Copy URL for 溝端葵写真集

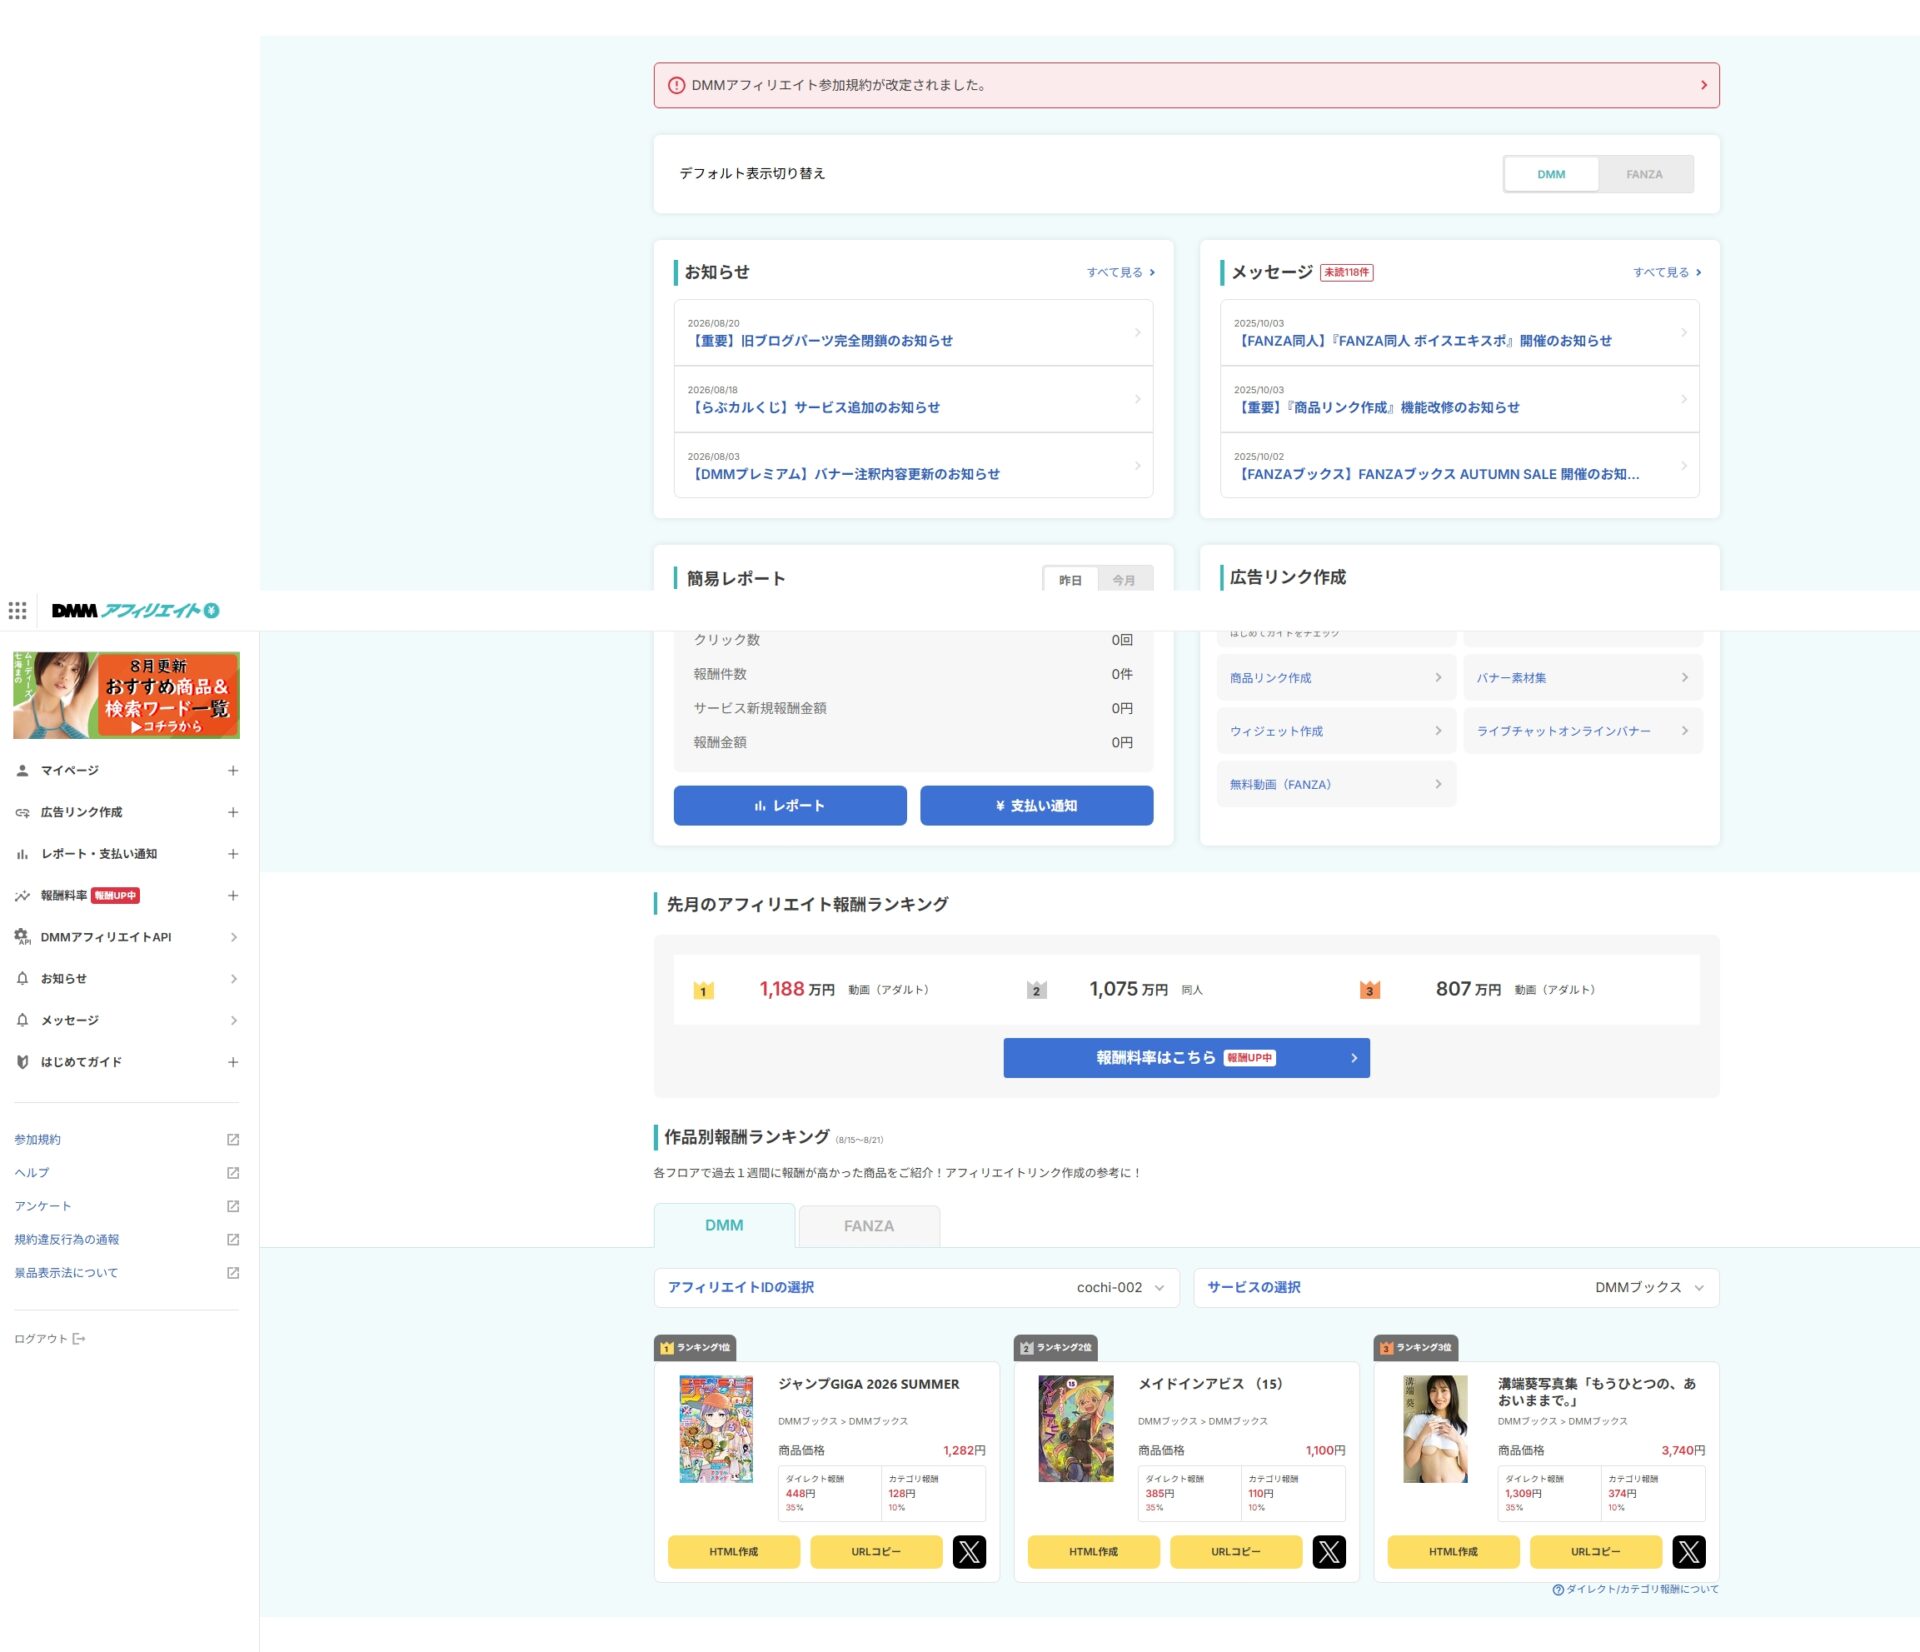1596,1552
